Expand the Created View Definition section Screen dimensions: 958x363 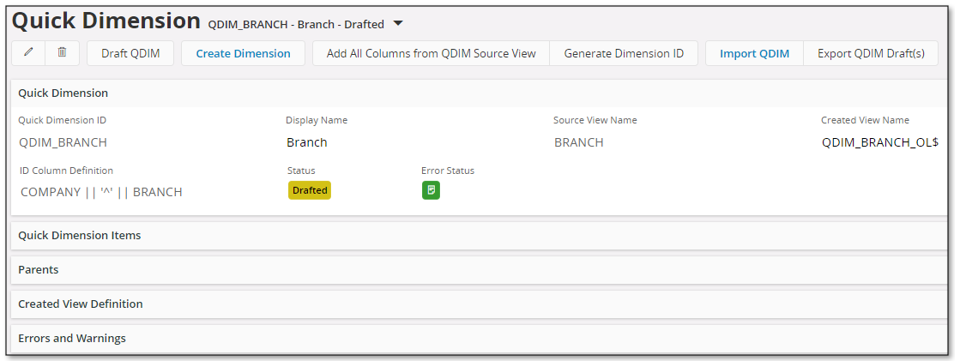point(480,304)
